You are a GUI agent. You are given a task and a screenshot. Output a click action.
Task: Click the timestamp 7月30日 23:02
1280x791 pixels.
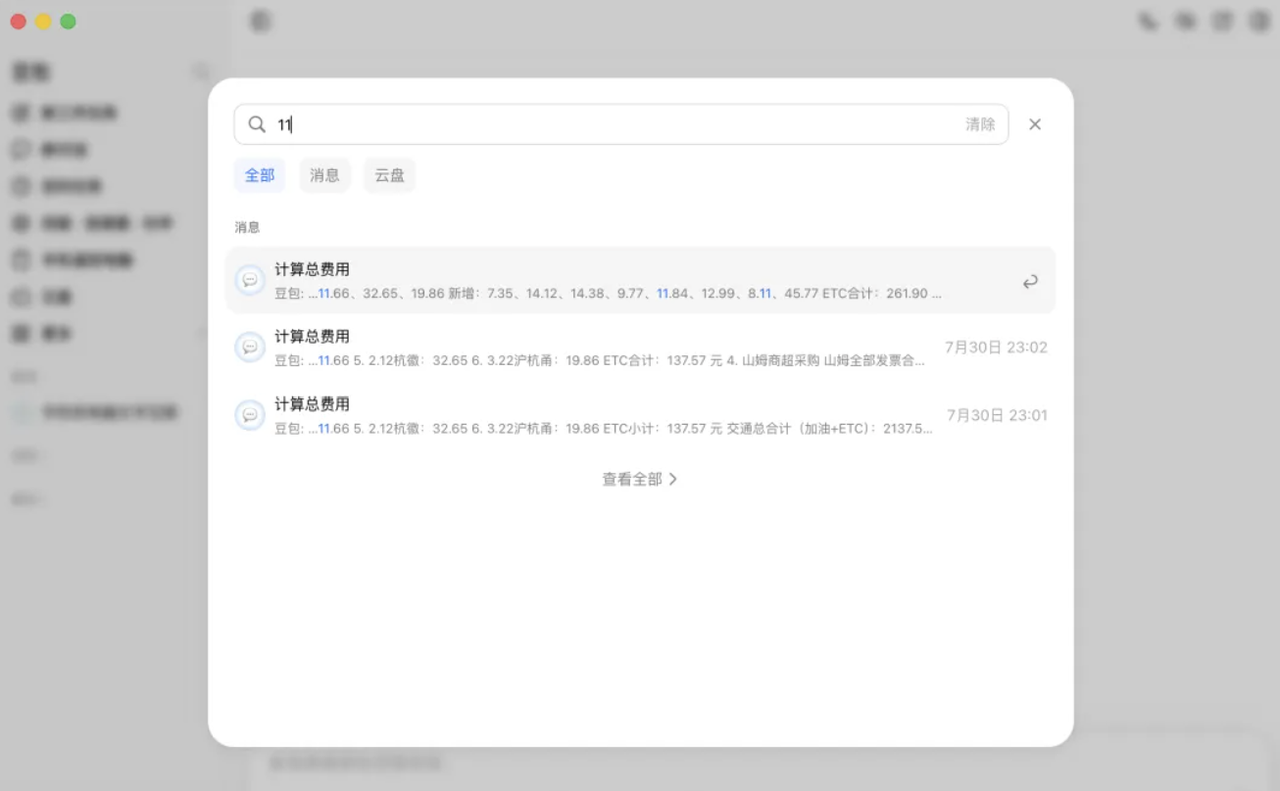click(996, 347)
